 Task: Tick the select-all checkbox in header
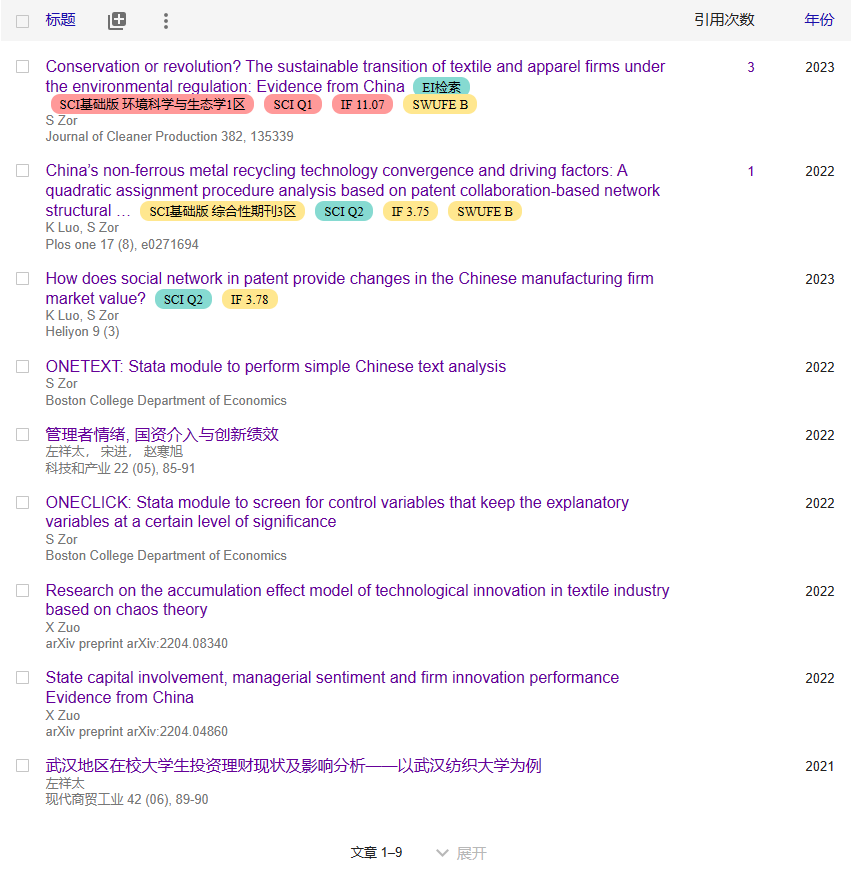22,21
